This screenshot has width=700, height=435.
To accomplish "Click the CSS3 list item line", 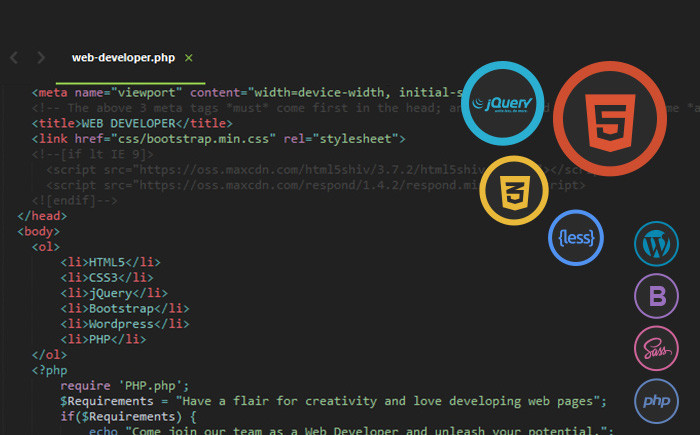I will 107,278.
